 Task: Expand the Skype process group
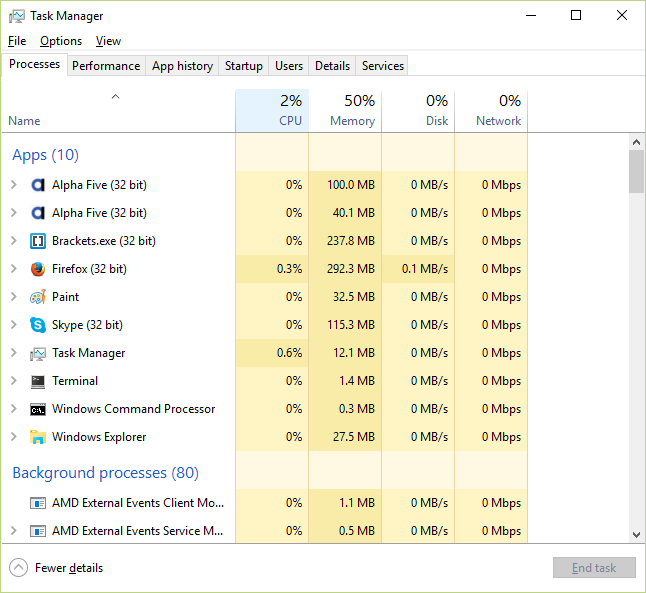click(14, 325)
